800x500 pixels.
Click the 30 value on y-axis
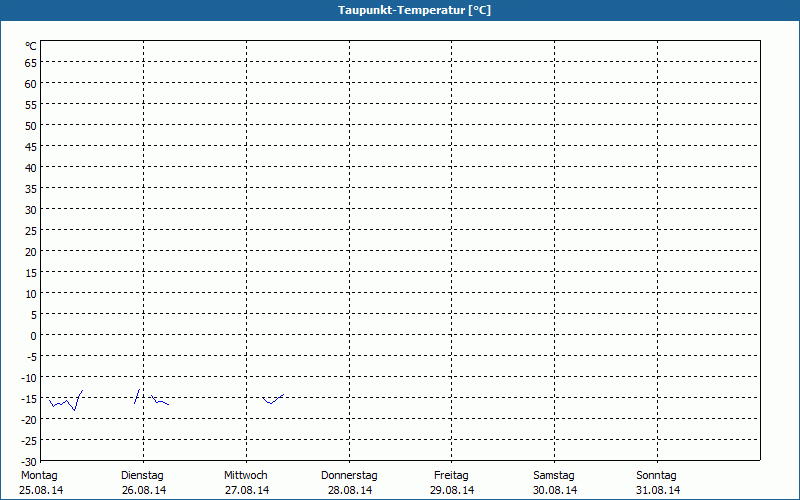31,210
